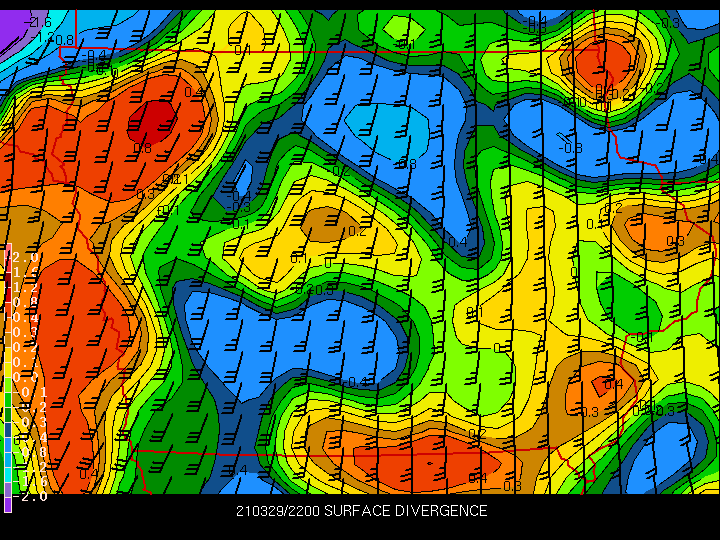Click the 0.4 label inside the lower-right orange region
The height and width of the screenshot is (540, 720).
[614, 384]
